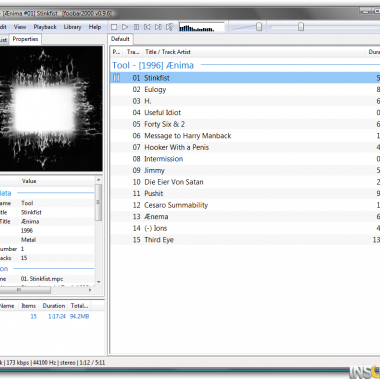Image resolution: width=380 pixels, height=380 pixels.
Task: Click the Stop playback button
Action: tap(114, 27)
